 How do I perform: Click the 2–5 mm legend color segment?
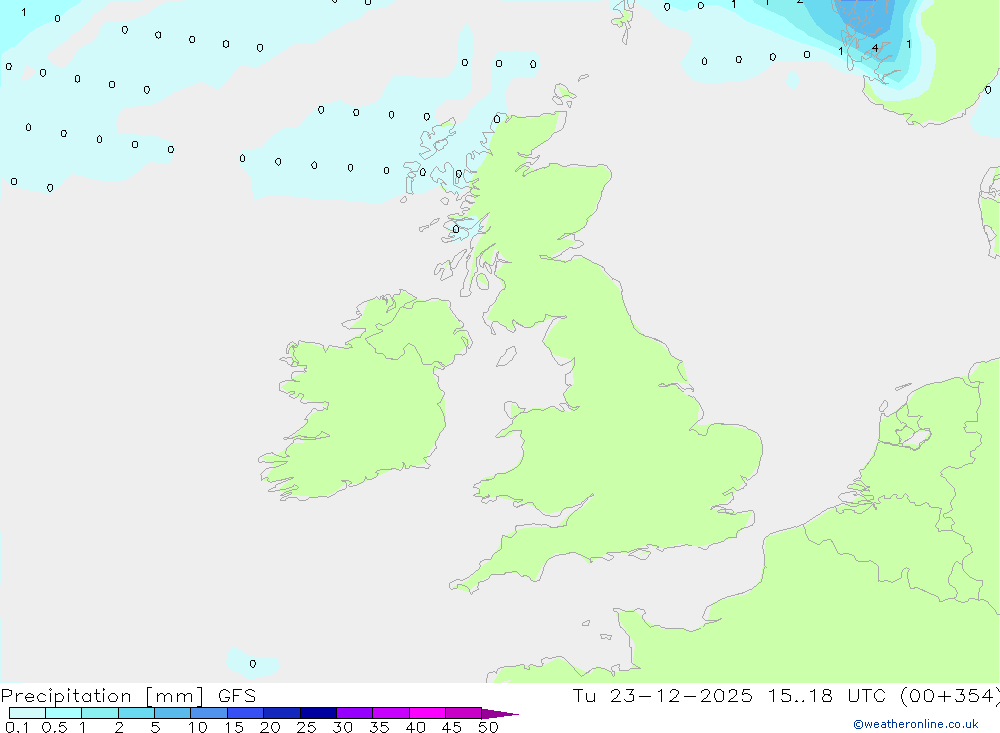tap(136, 713)
